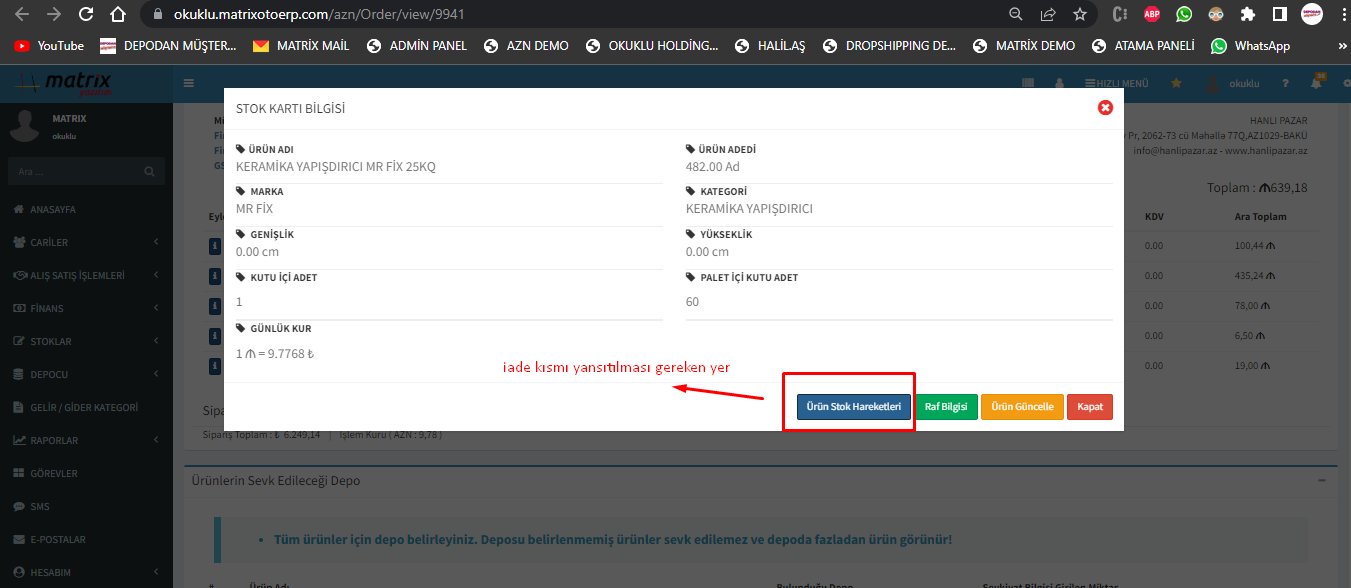Click the browser home icon
The height and width of the screenshot is (588, 1351).
[x=118, y=14]
